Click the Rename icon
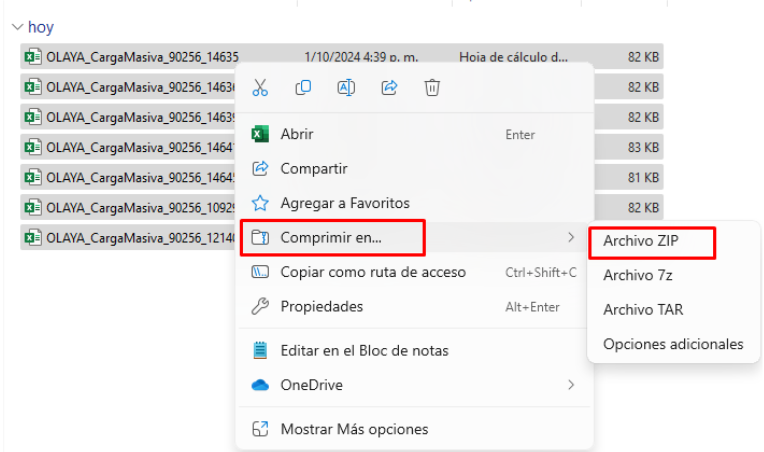The image size is (764, 452). (x=346, y=88)
